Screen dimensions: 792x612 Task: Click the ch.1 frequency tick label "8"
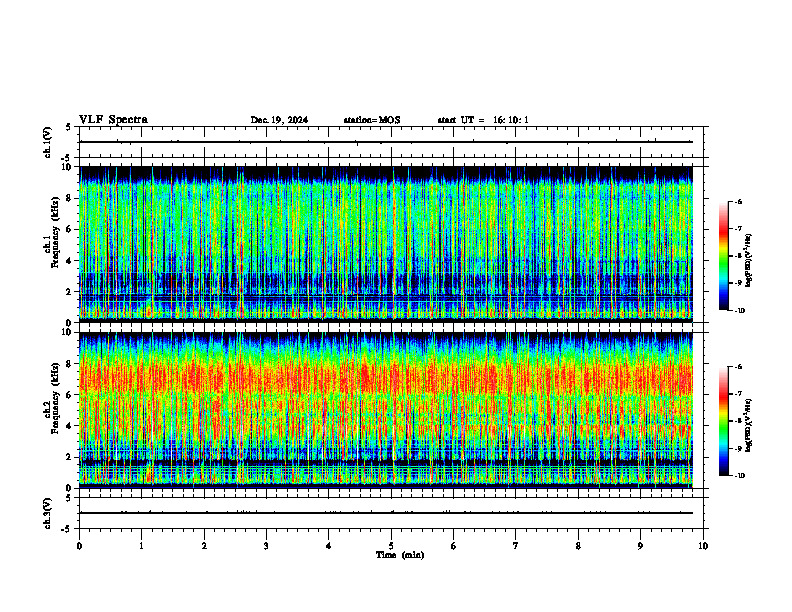[x=69, y=198]
